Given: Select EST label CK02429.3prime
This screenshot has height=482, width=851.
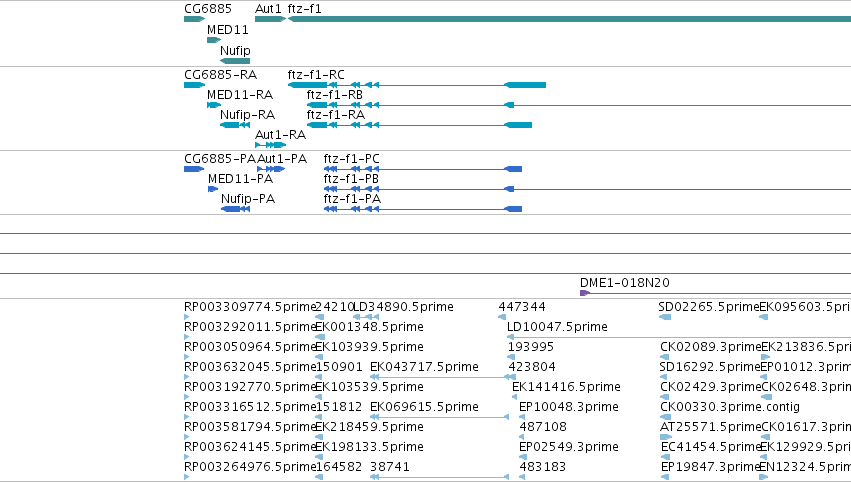Looking at the screenshot, I should 710,388.
